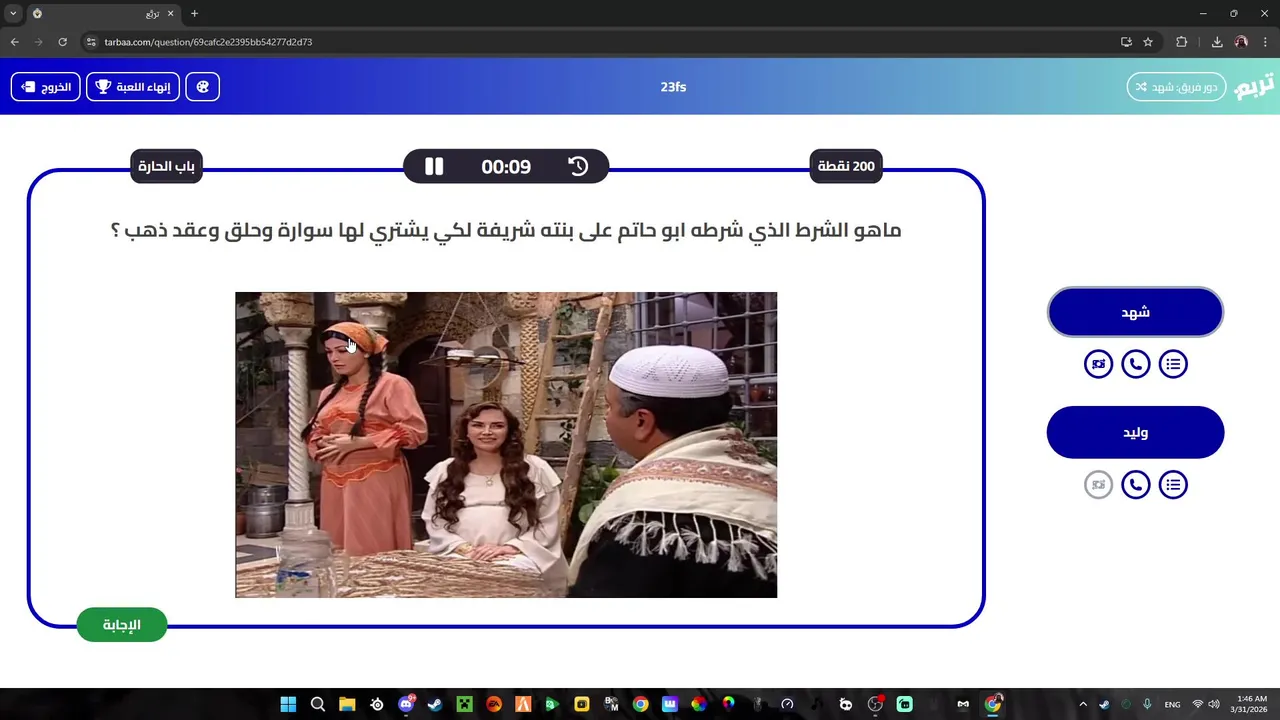Open Chrome downloads
This screenshot has width=1280, height=720.
click(x=1217, y=42)
